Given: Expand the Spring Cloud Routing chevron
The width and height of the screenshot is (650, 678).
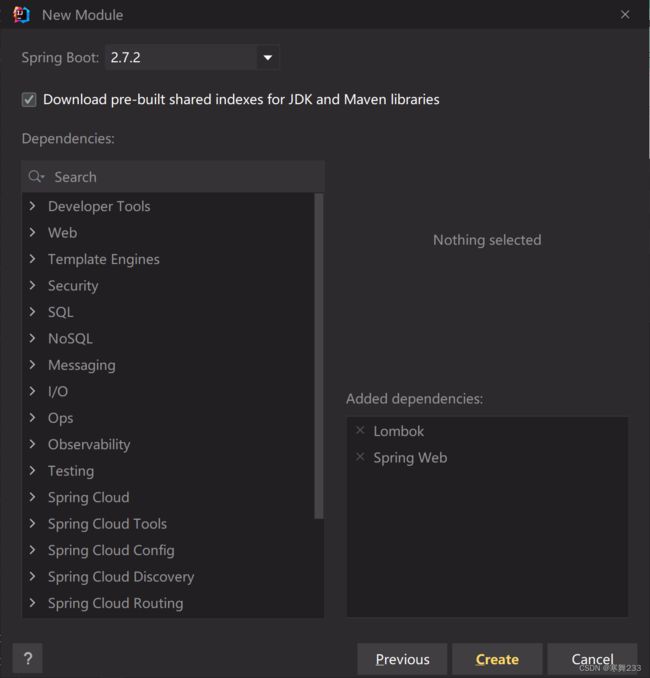Looking at the screenshot, I should pos(32,603).
